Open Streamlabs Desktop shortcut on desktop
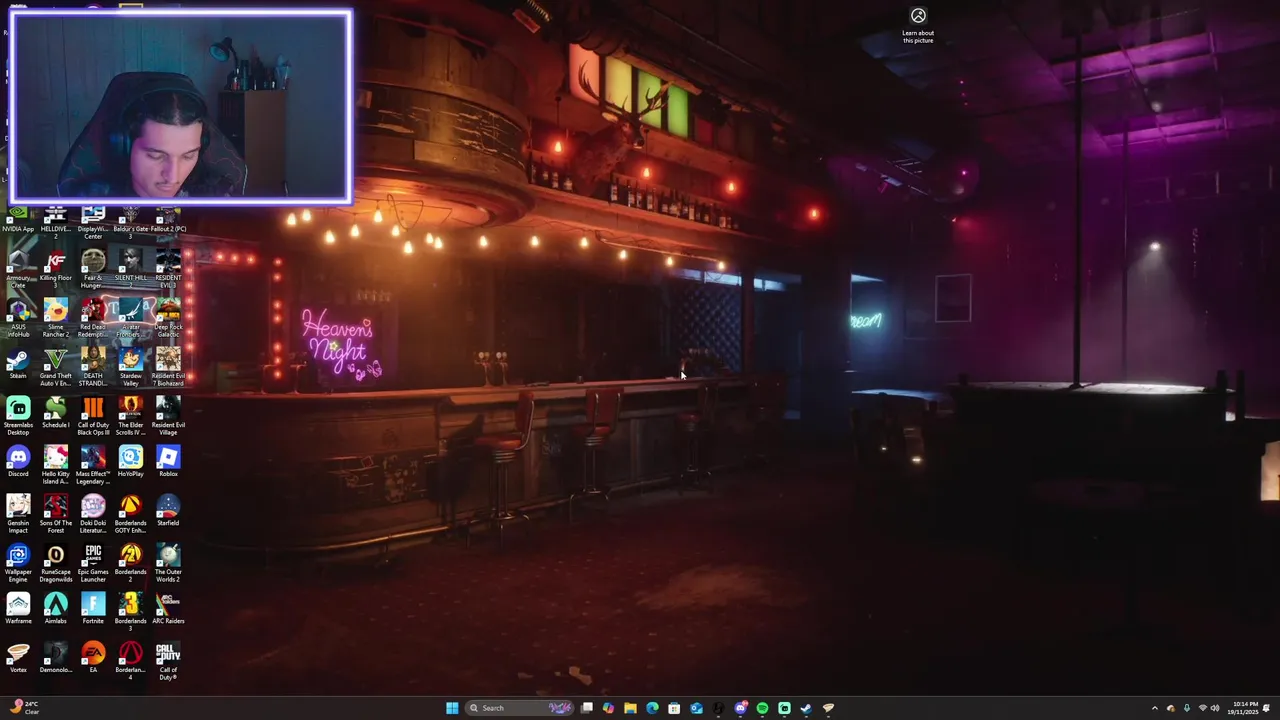Image resolution: width=1280 pixels, height=720 pixels. coord(18,416)
